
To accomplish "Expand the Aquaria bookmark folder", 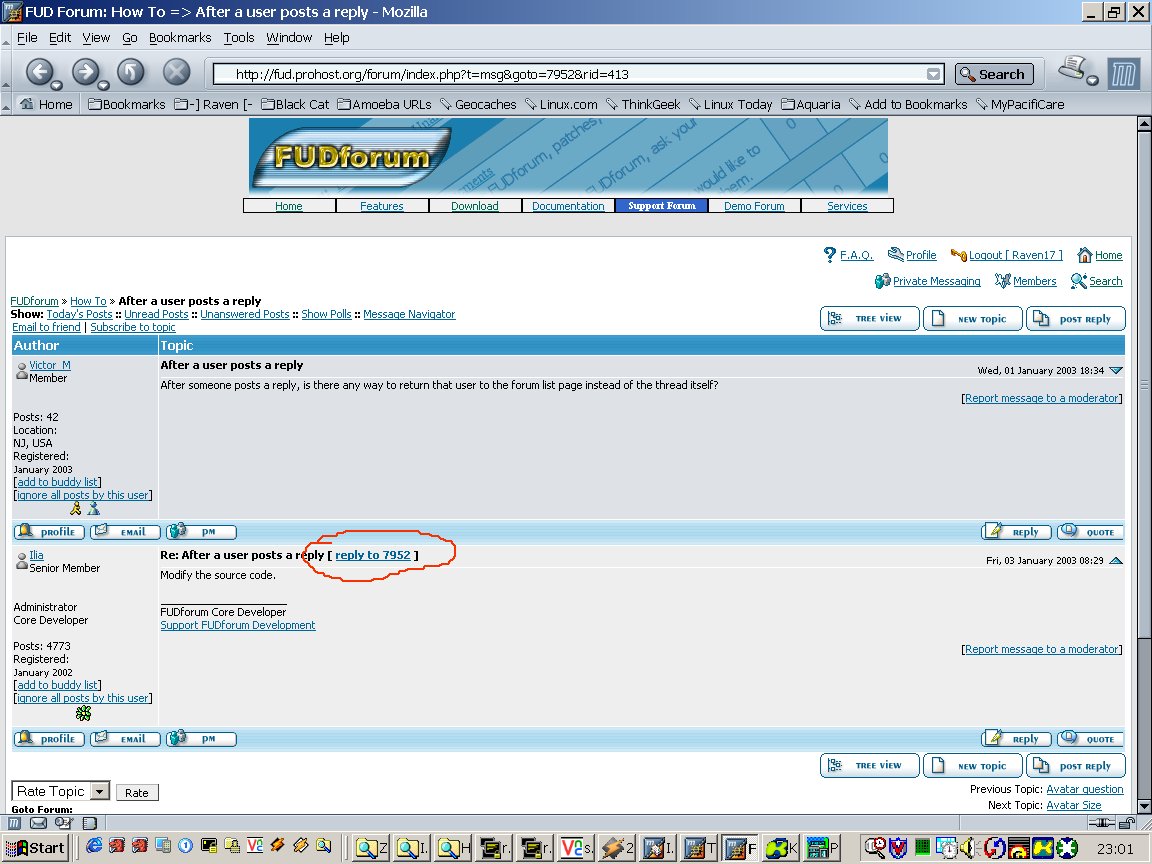I will (810, 104).
